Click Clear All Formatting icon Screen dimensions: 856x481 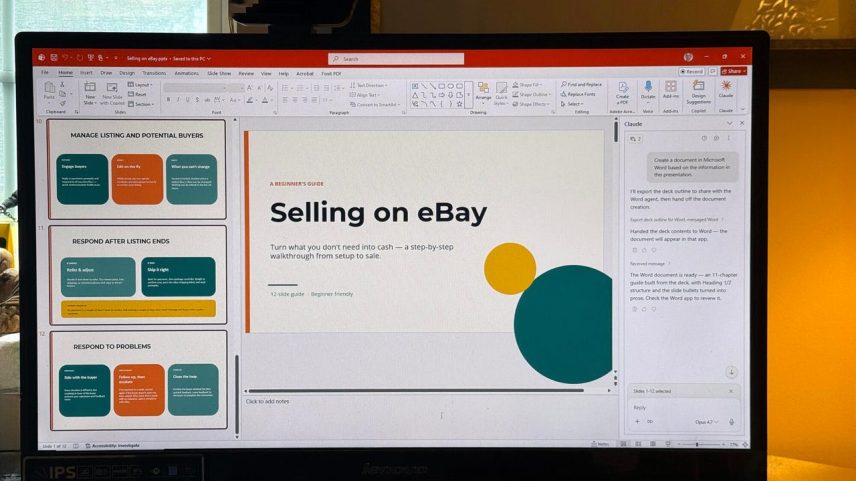pos(270,87)
